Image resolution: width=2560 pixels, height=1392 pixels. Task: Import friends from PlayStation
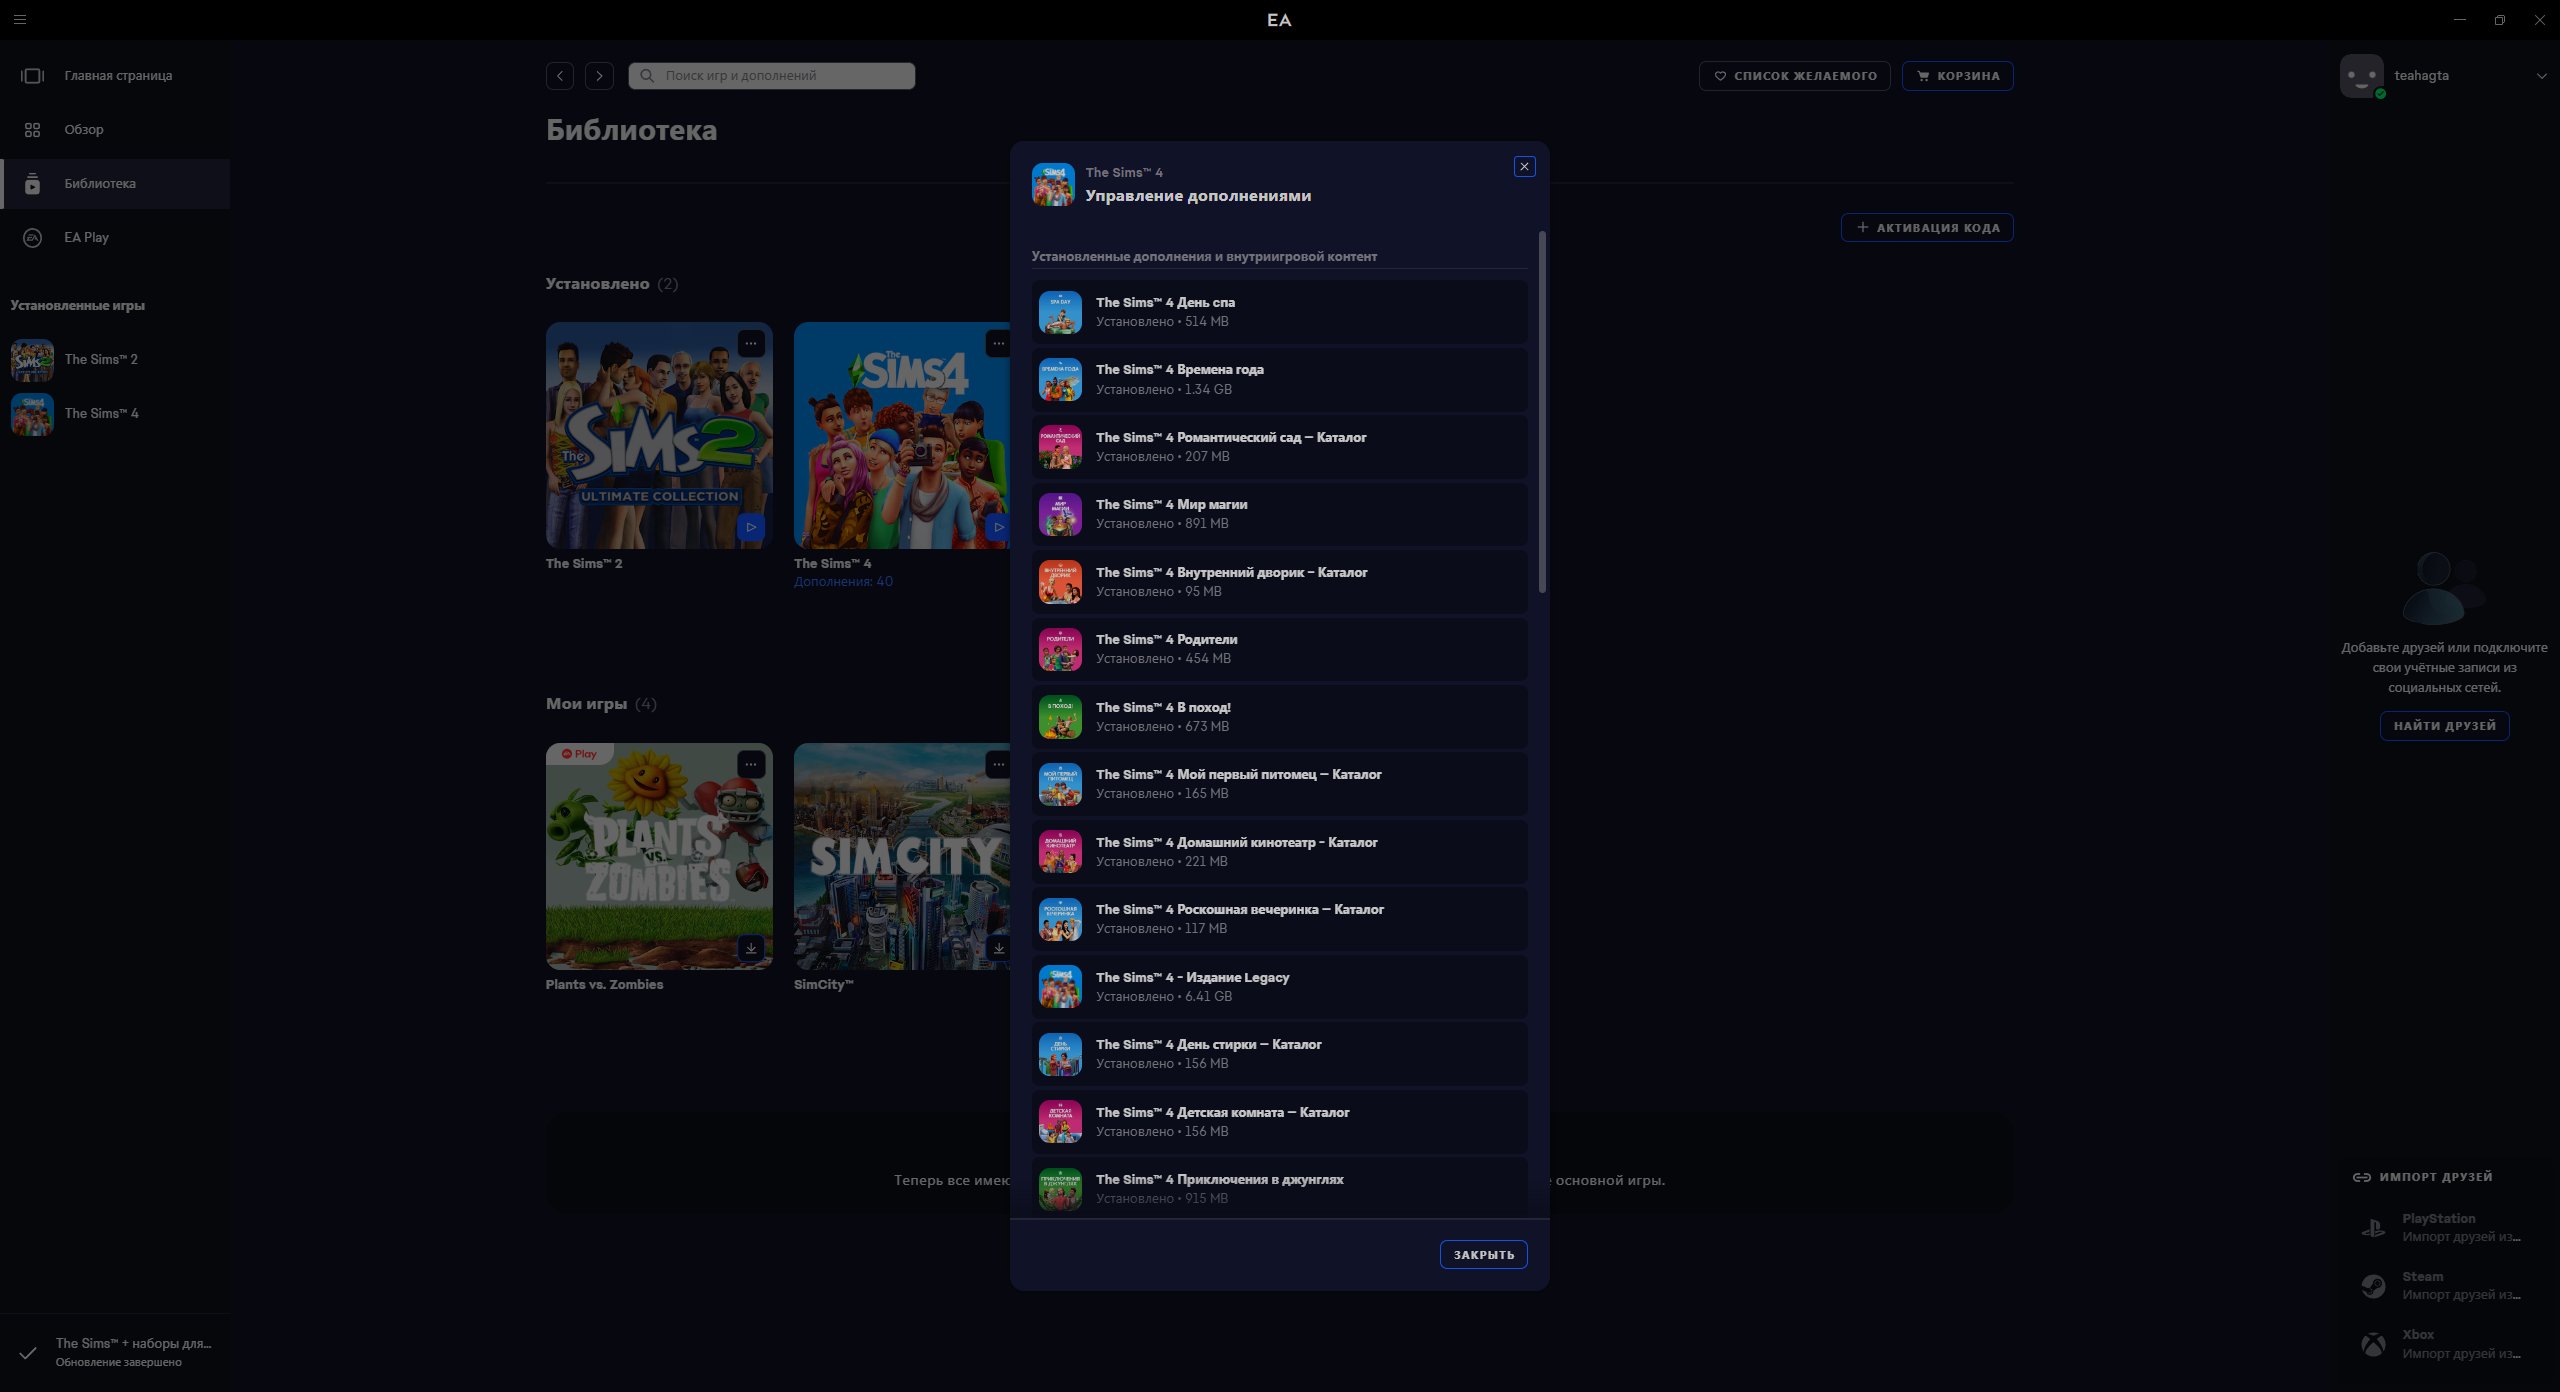pos(2440,1228)
